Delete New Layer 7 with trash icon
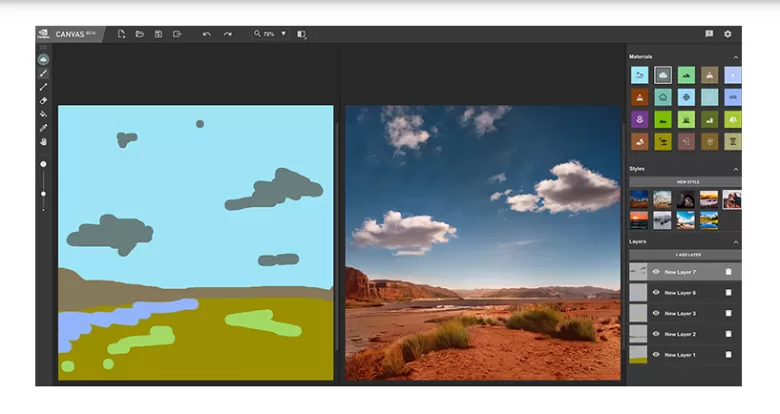This screenshot has height=414, width=780. (x=728, y=272)
